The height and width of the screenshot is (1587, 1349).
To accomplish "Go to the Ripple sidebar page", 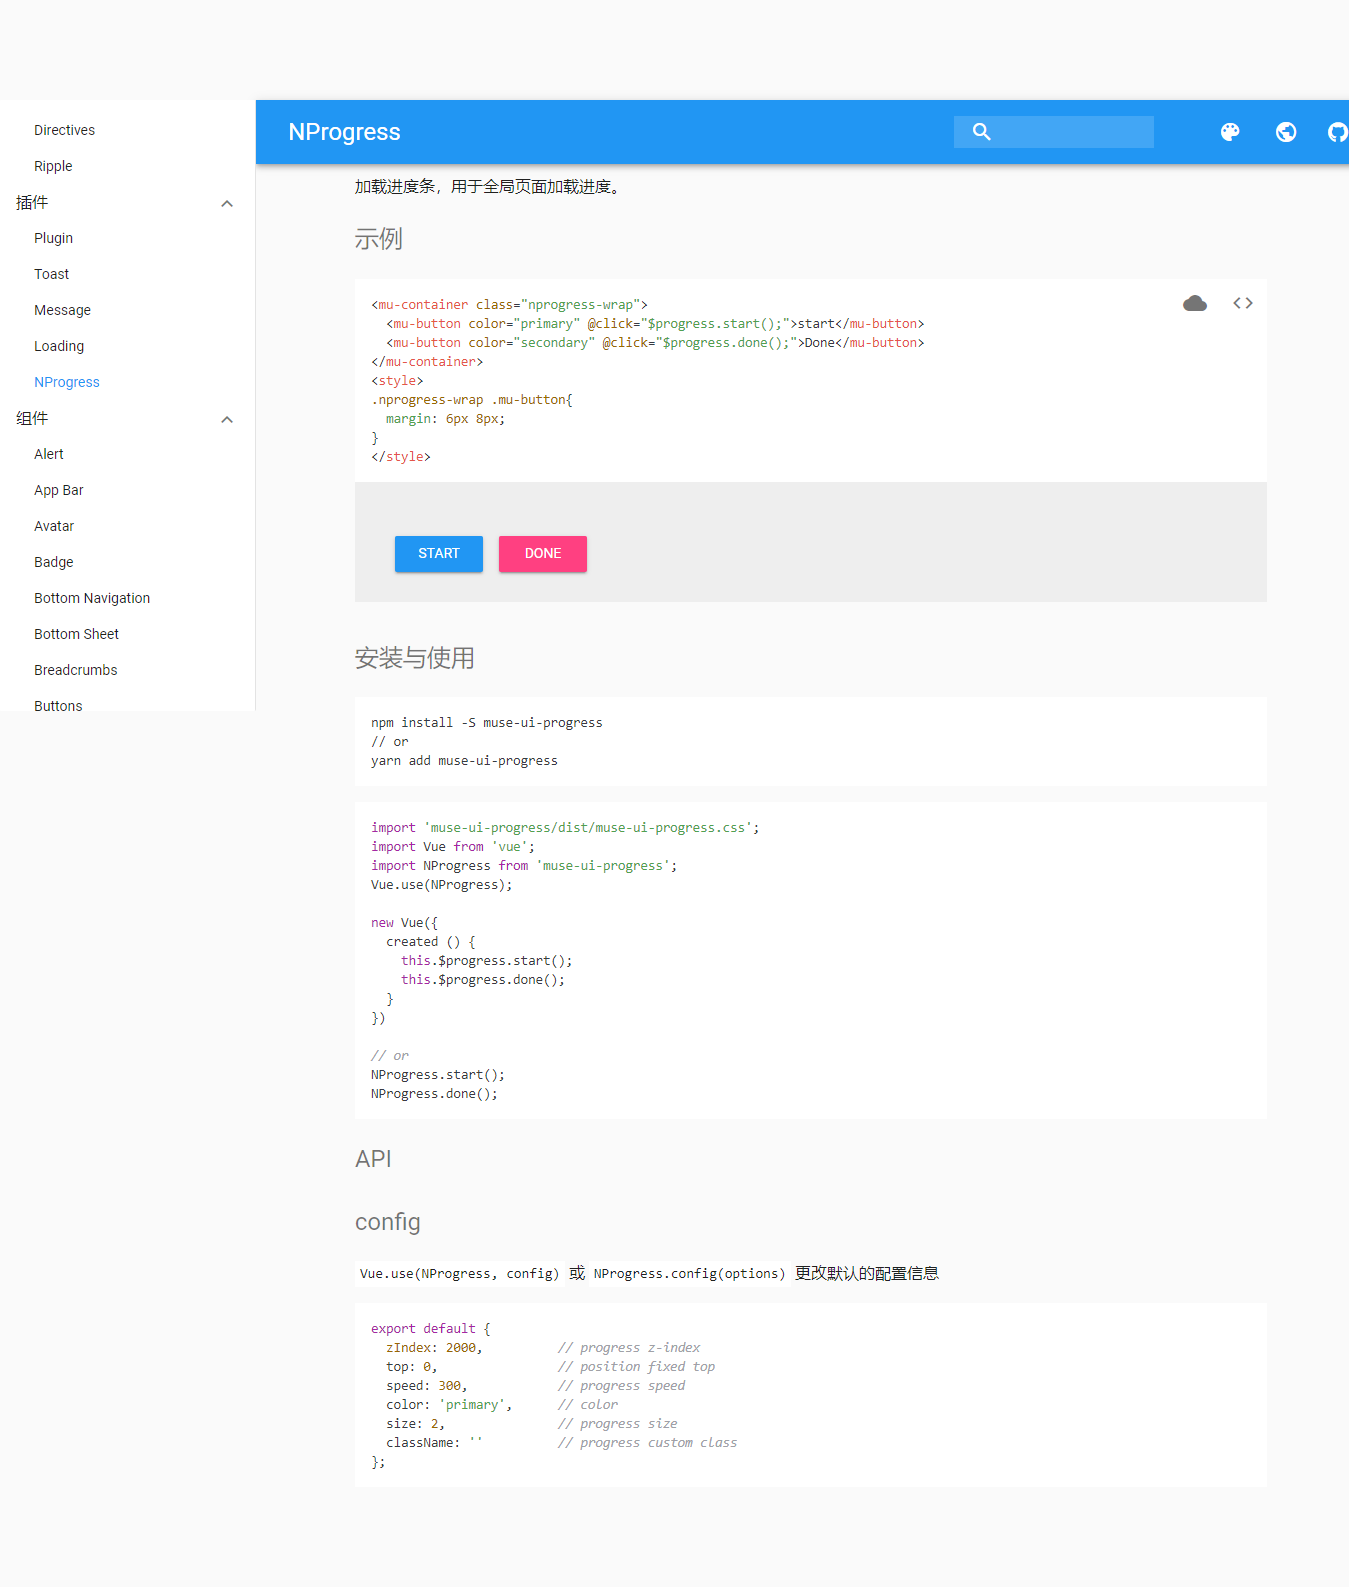I will (53, 166).
